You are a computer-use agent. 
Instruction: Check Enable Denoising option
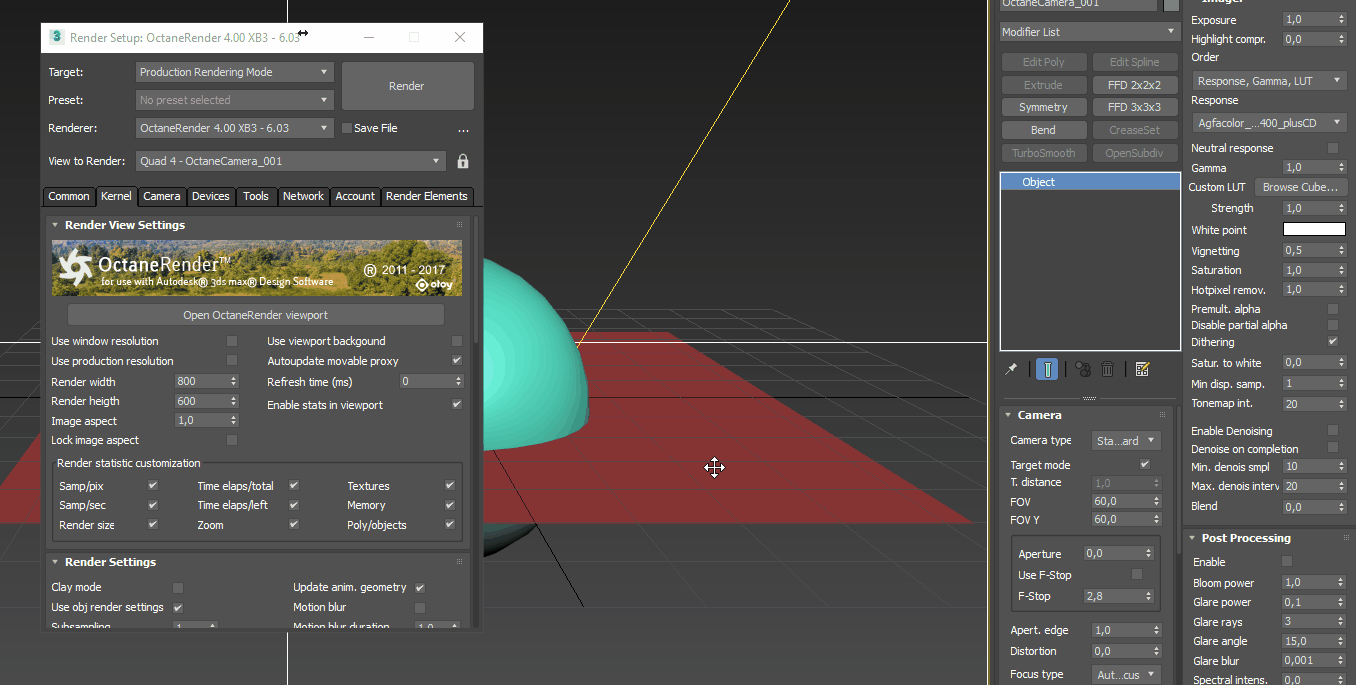(x=1332, y=430)
